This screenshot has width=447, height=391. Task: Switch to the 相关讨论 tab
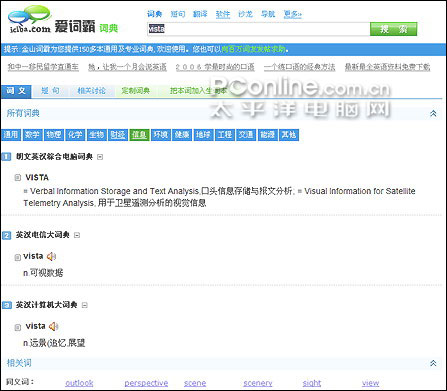91,91
